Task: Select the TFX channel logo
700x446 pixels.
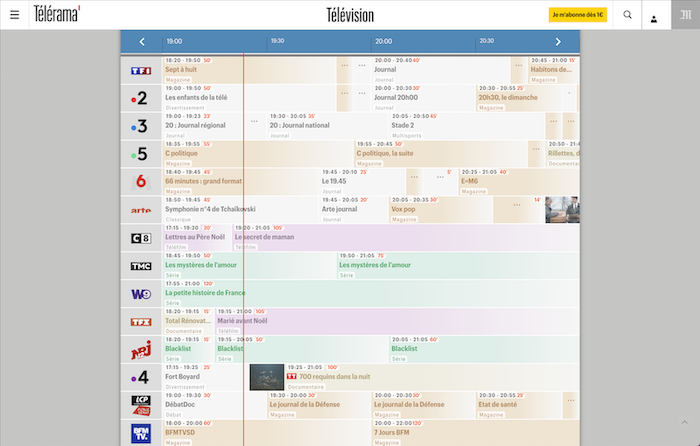Action: pyautogui.click(x=141, y=322)
